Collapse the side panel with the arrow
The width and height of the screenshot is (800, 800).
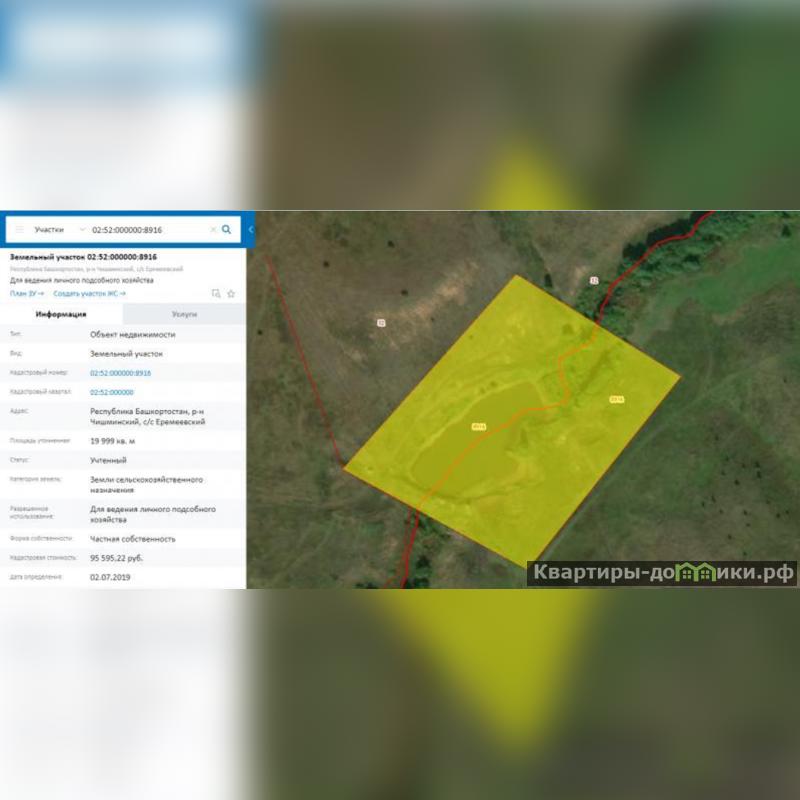pos(250,229)
